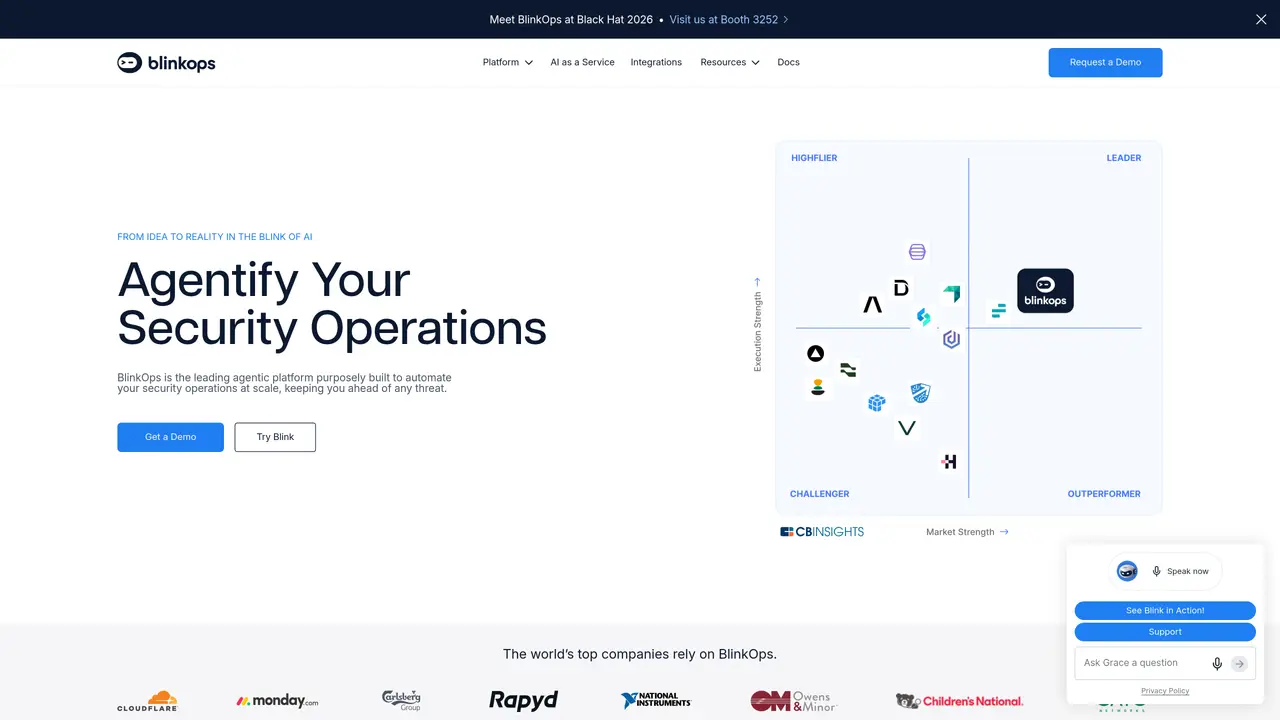
Task: Click the 'Meet BlinkOps at Black Hat 2026' text
Action: [x=571, y=19]
